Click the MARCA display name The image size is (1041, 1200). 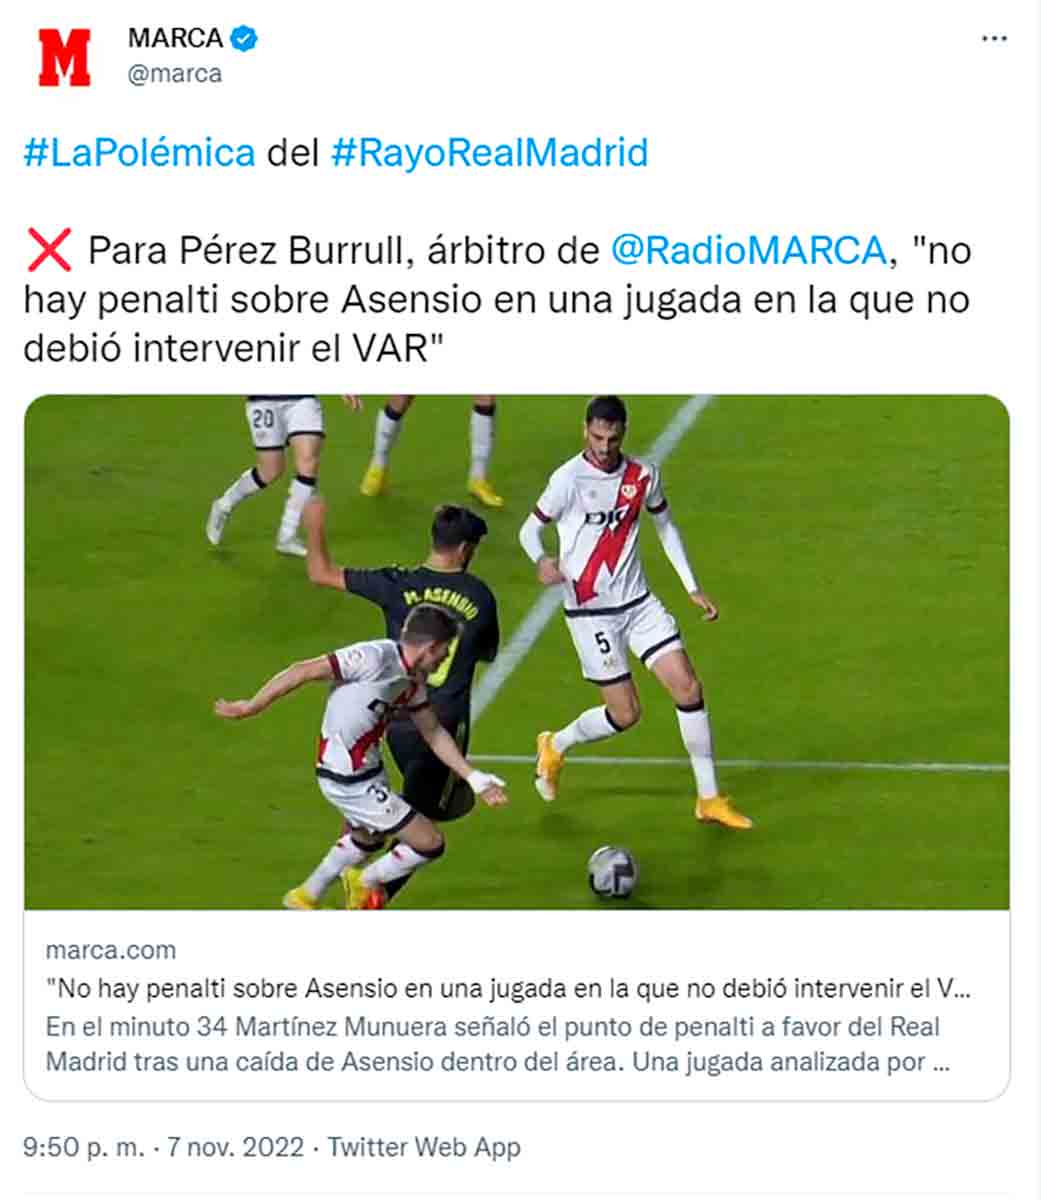point(175,39)
